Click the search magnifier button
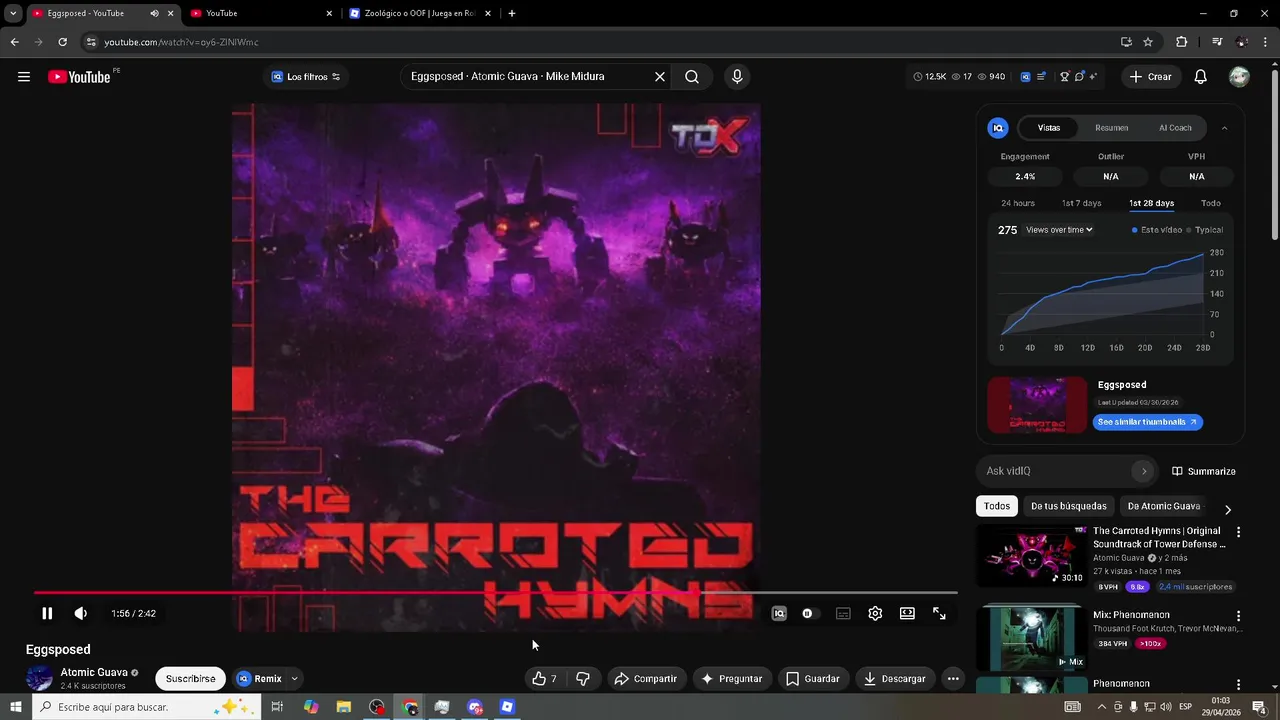The image size is (1280, 720). point(692,77)
